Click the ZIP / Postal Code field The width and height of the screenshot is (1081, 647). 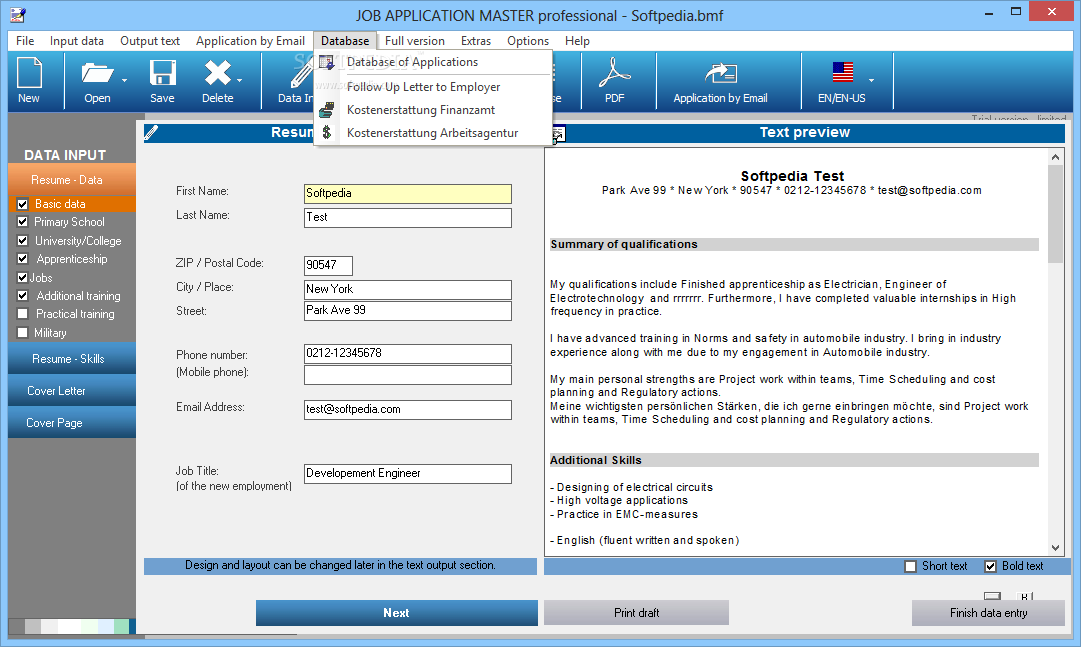click(328, 265)
